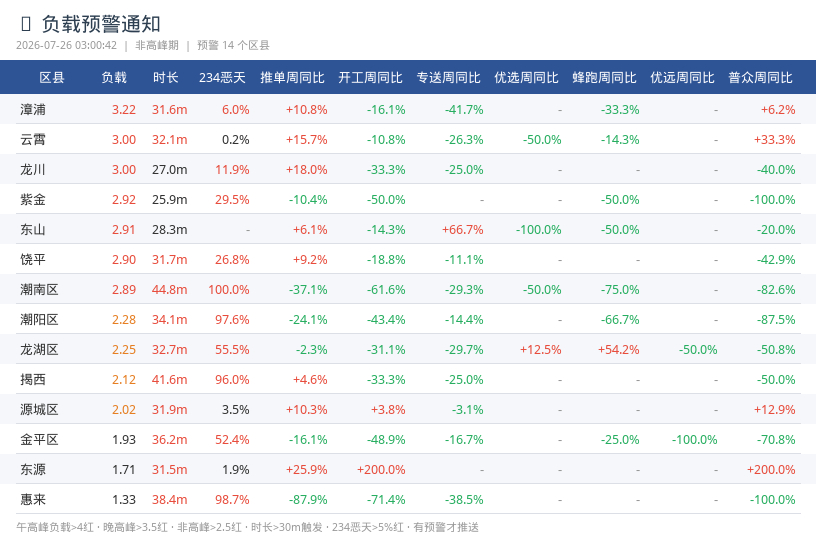Click 金平区 load value 1.93

click(124, 440)
